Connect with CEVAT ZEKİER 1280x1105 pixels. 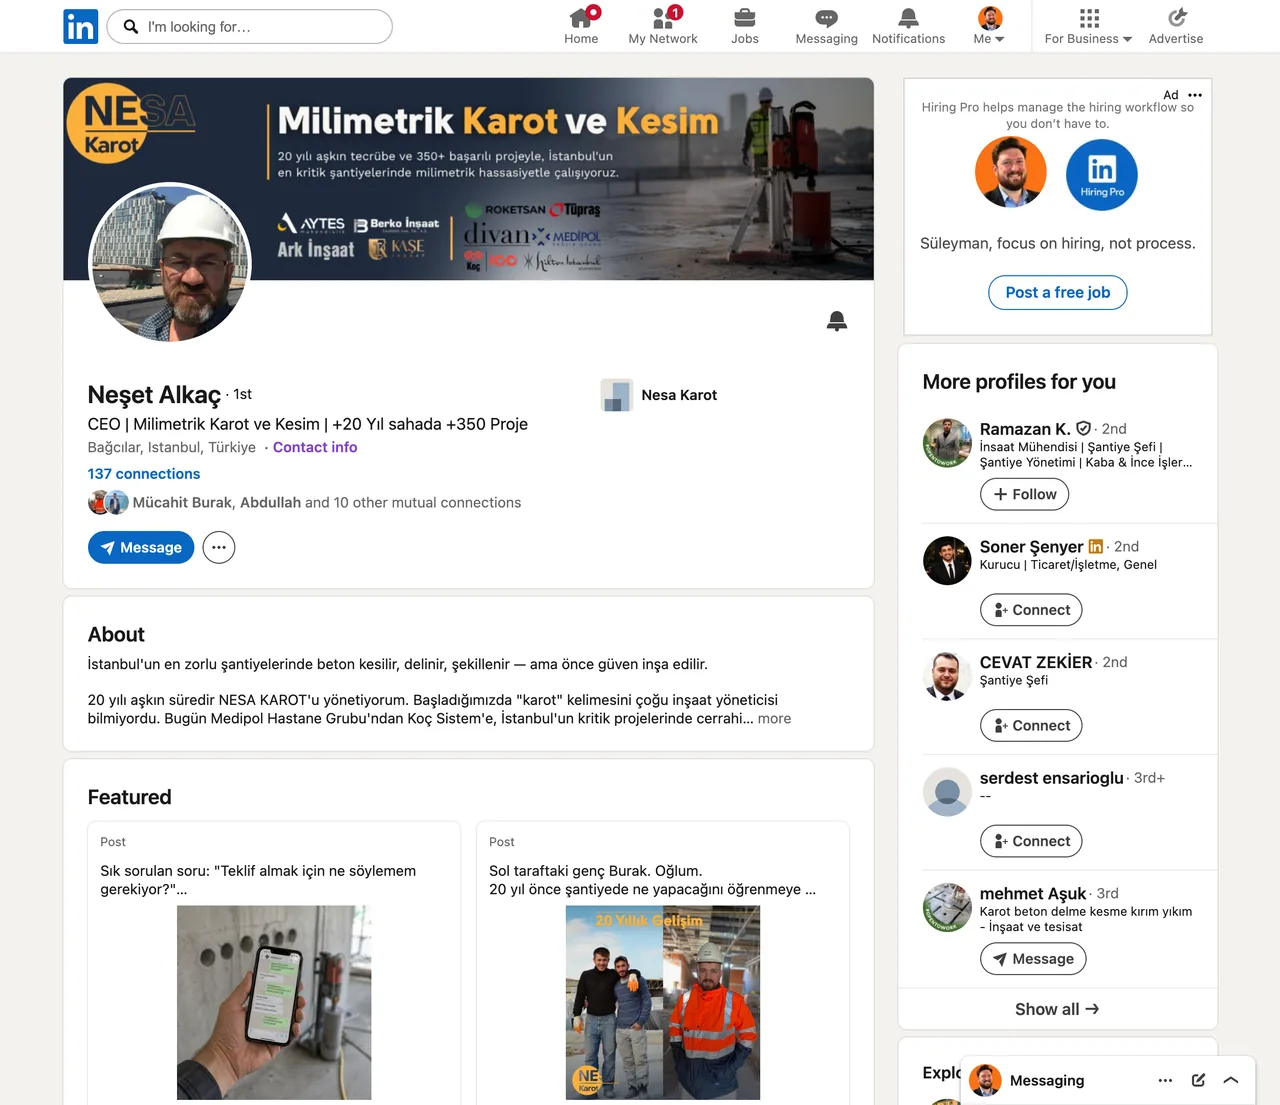click(1031, 726)
